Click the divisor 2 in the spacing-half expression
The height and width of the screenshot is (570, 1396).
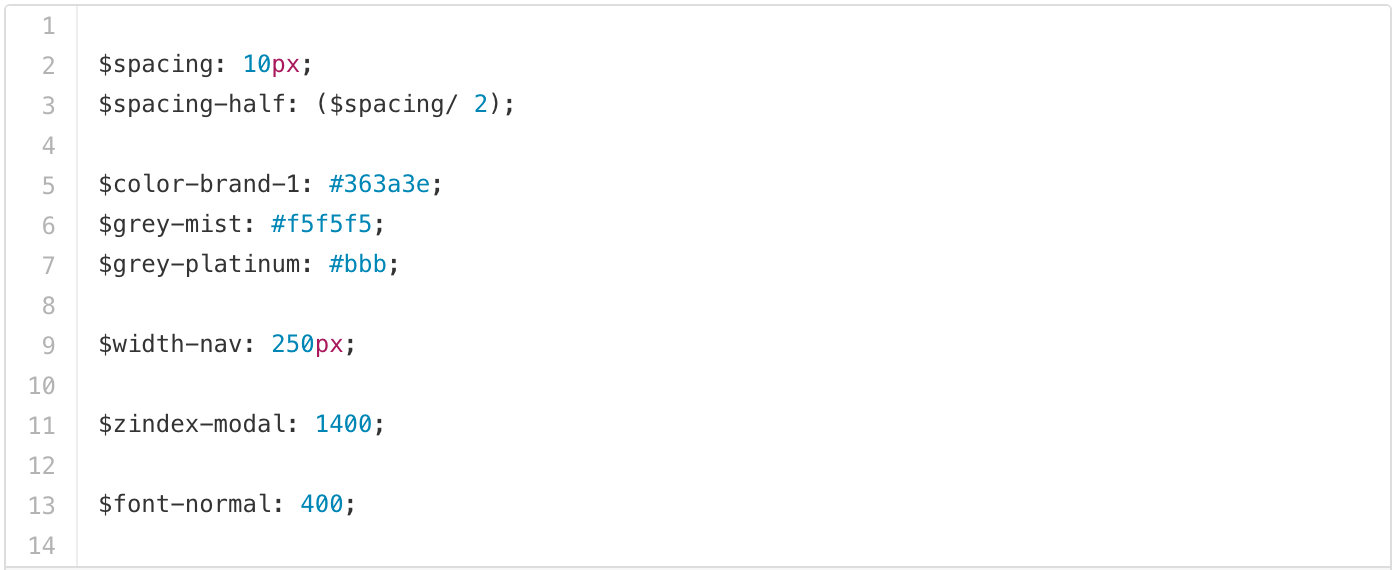(x=480, y=105)
